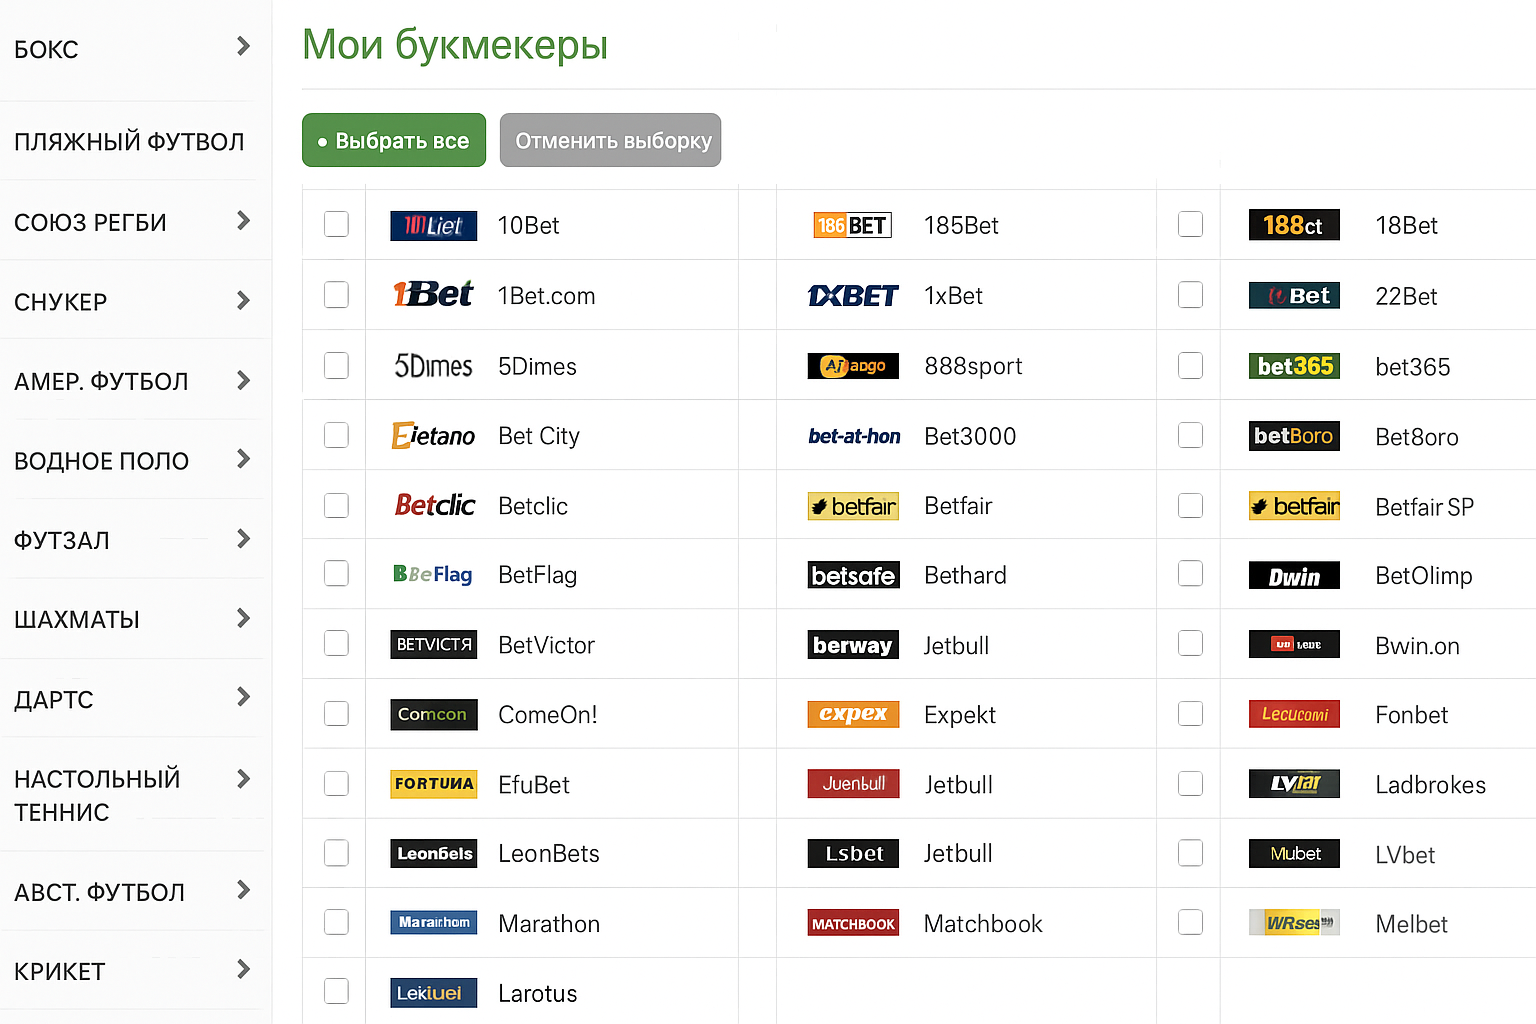Select the Ladbrokes checkbox
Screen dimensions: 1536x1024
click(x=1190, y=783)
